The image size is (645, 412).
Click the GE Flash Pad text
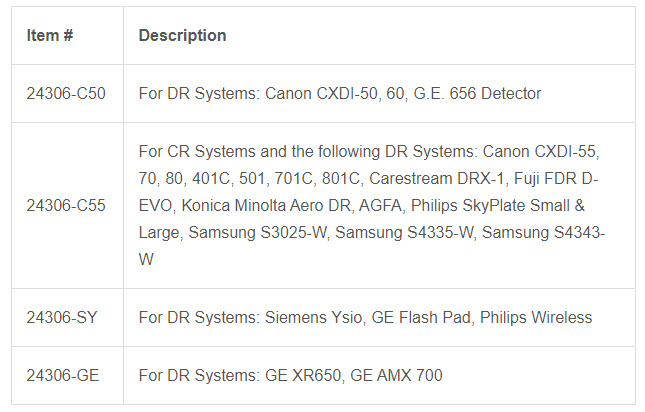(421, 317)
